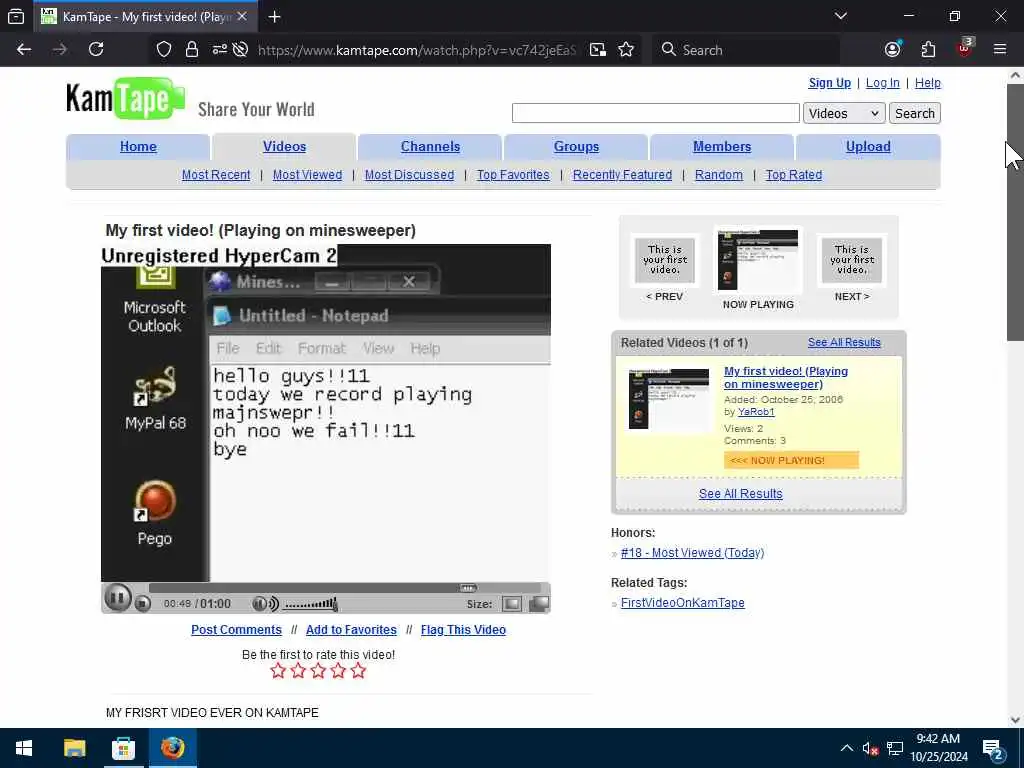
Task: Open the tracking protection shield icon
Action: (164, 50)
